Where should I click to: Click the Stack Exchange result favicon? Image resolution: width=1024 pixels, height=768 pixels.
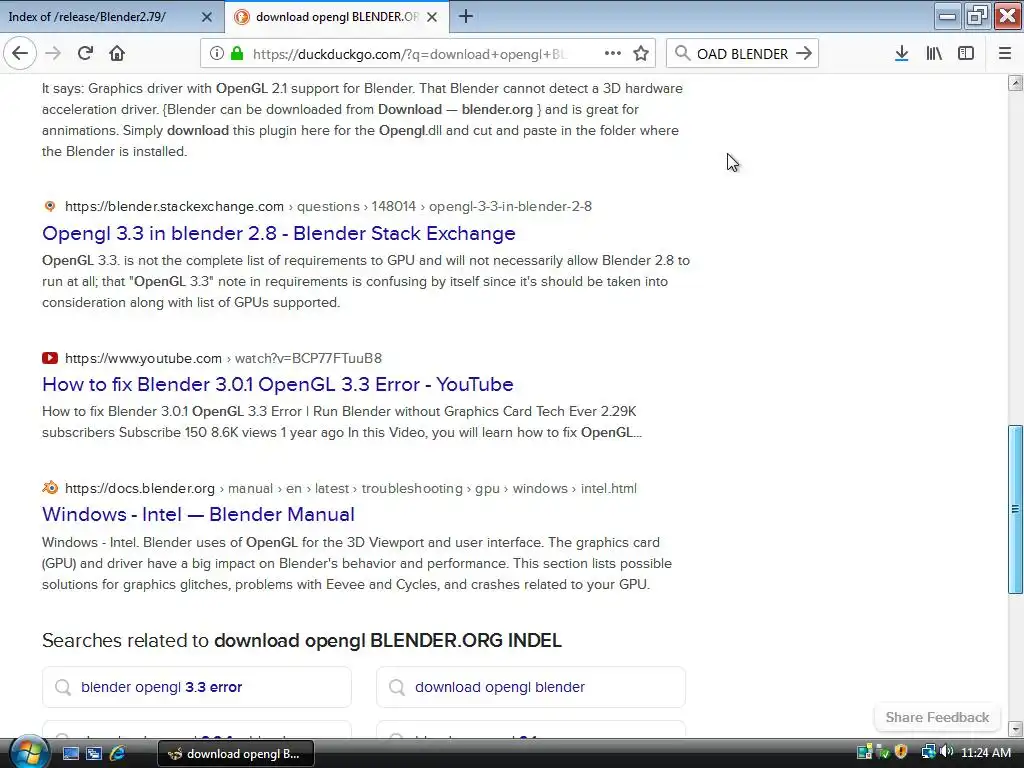pyautogui.click(x=50, y=206)
